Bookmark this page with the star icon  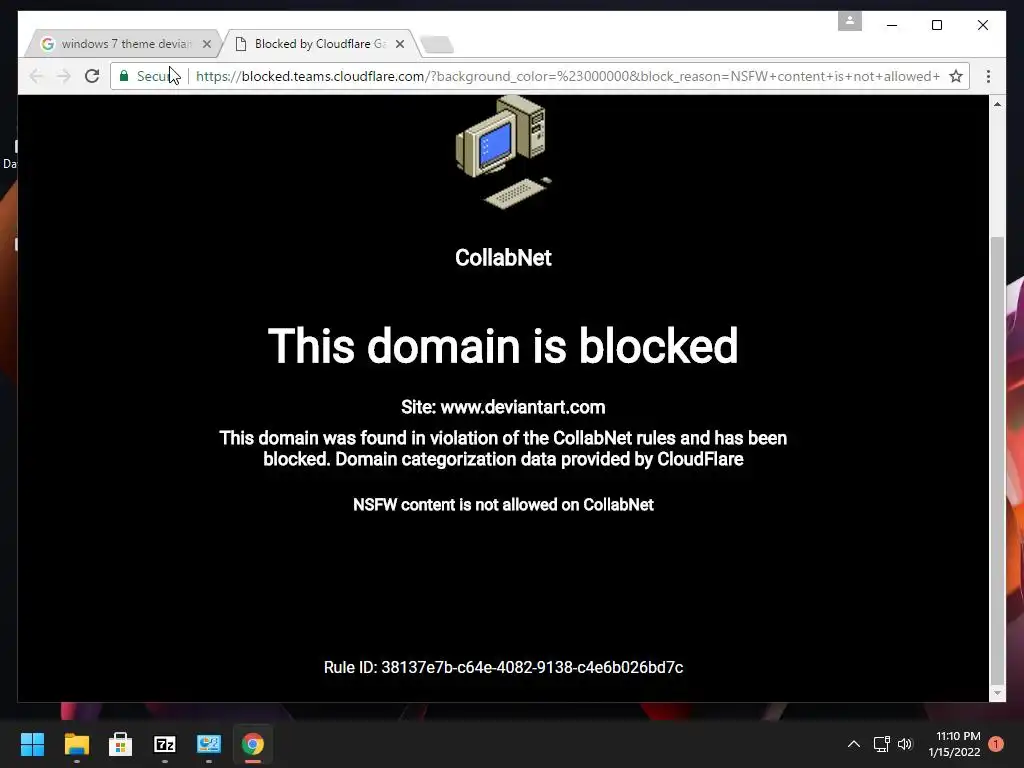coord(955,76)
